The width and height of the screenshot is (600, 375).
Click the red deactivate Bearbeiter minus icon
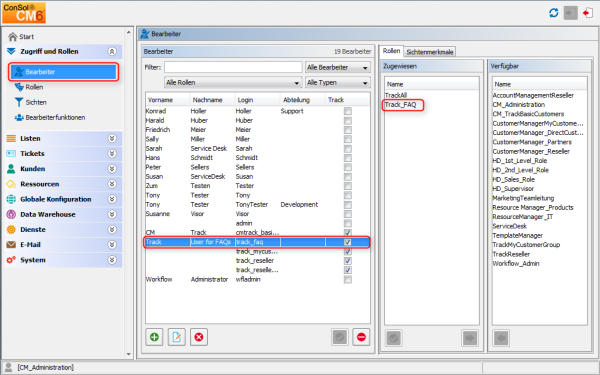(361, 337)
